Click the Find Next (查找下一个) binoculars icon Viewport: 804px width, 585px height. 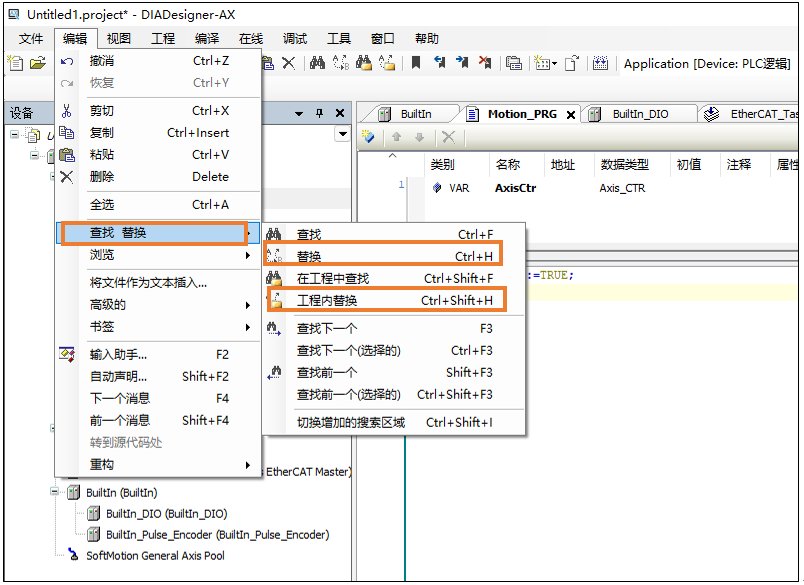pyautogui.click(x=274, y=328)
